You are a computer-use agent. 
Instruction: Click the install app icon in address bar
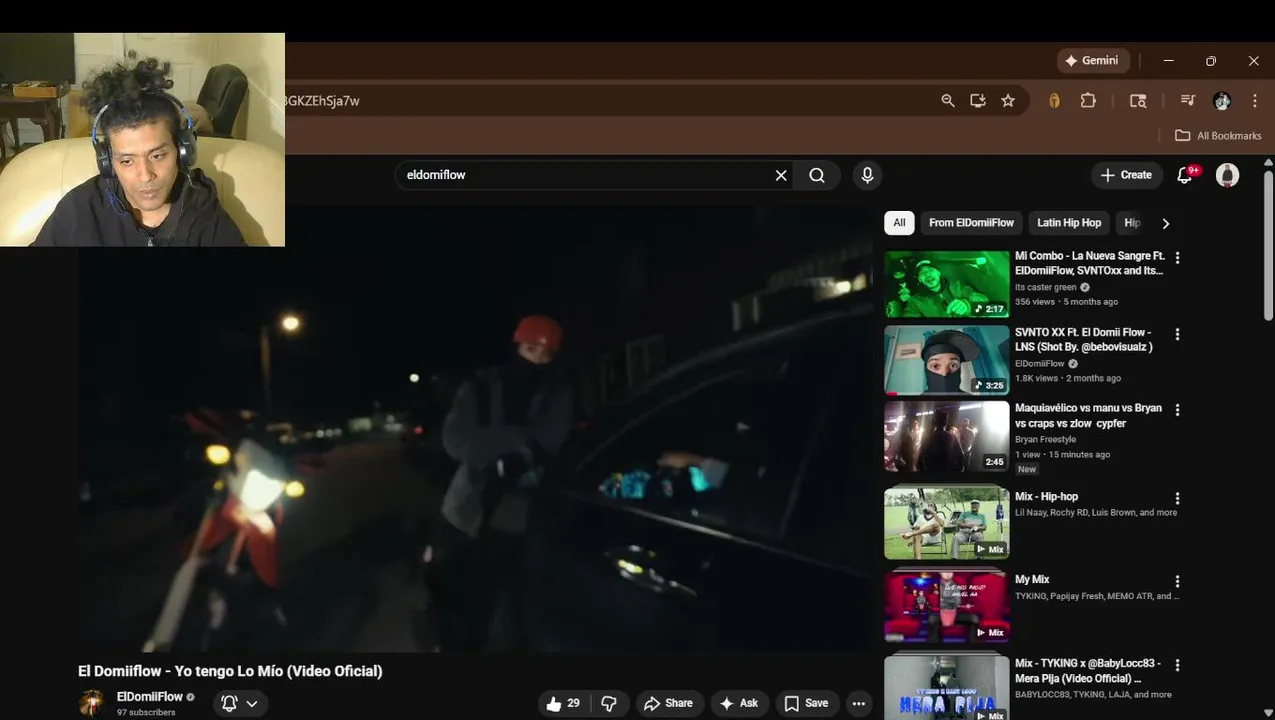pyautogui.click(x=978, y=101)
